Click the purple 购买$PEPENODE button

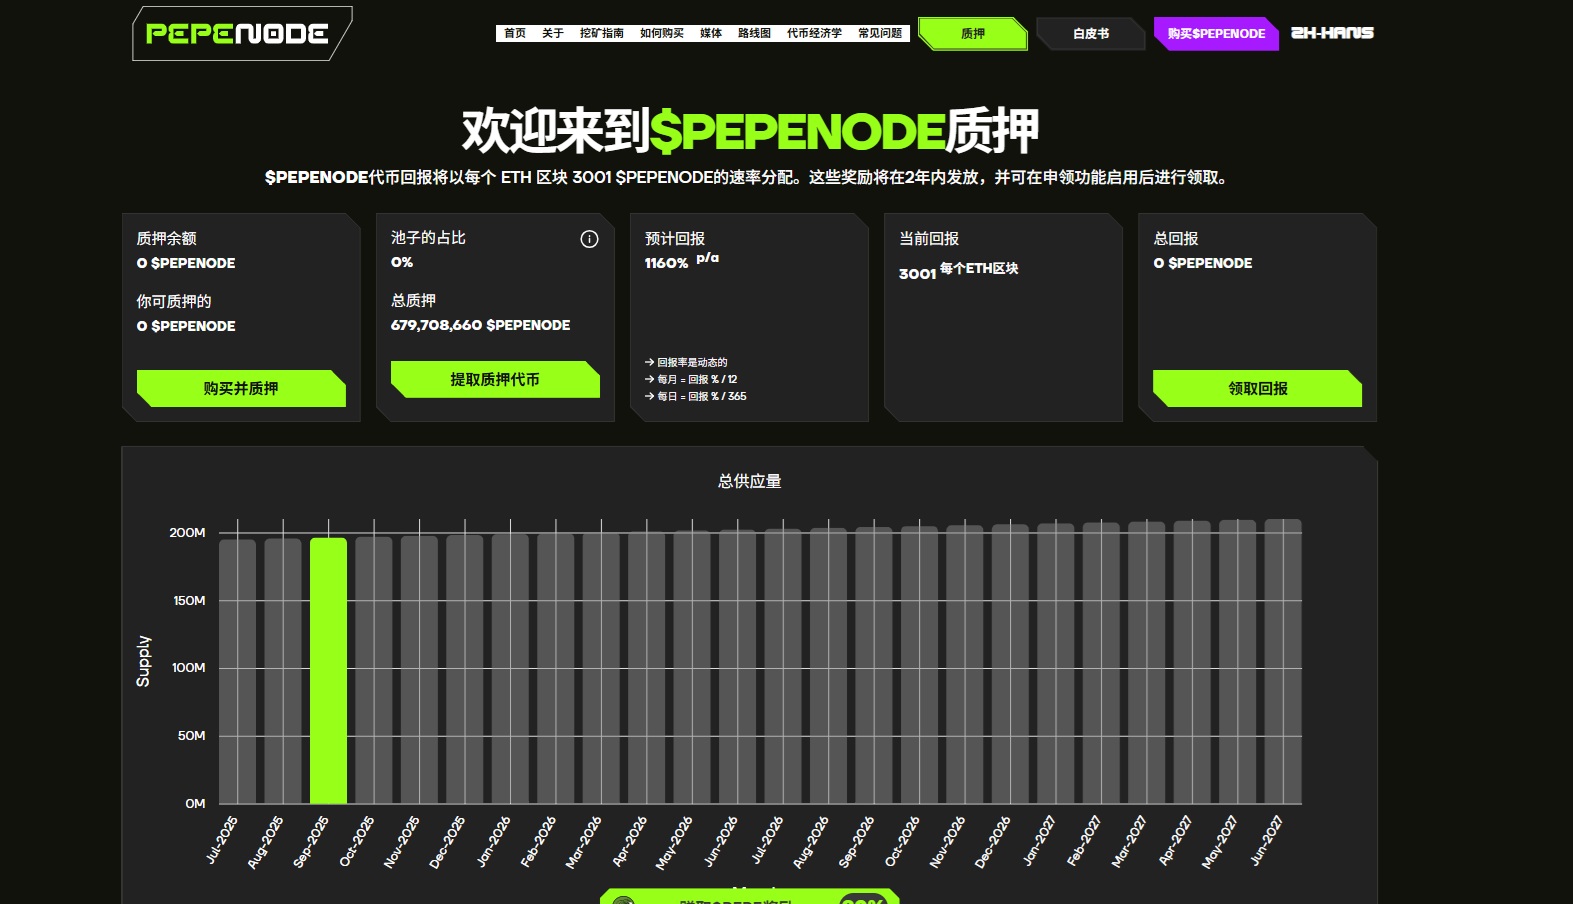coord(1216,34)
